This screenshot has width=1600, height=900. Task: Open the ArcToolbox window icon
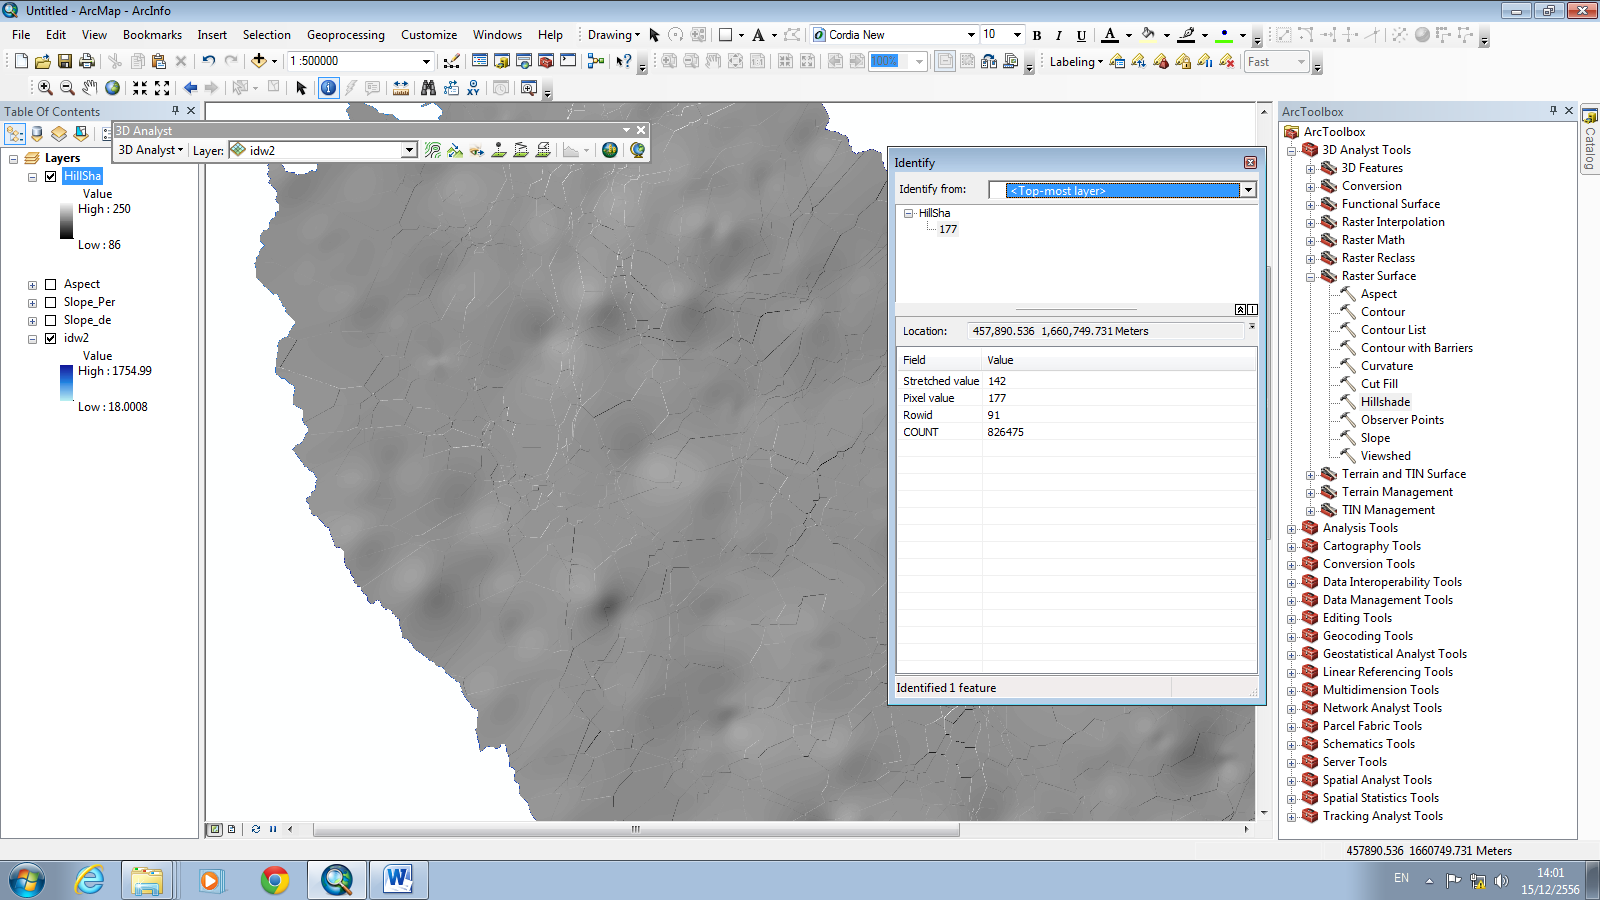tap(546, 62)
